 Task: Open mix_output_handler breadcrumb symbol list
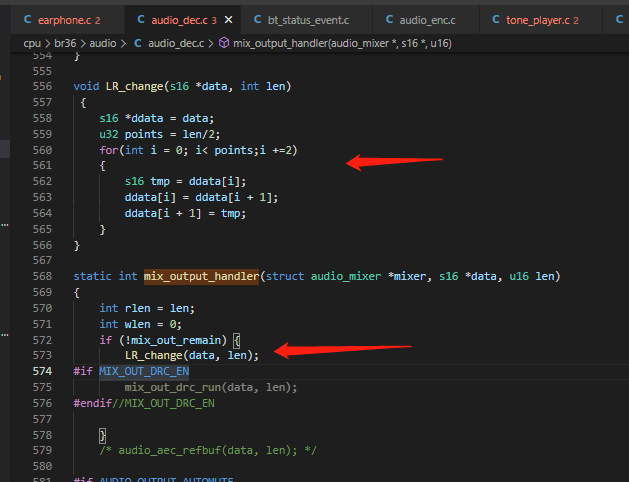(342, 43)
